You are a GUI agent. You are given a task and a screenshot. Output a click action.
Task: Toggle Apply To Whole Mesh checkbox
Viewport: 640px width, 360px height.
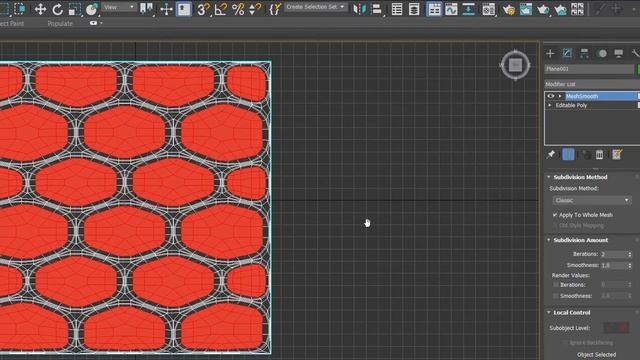[555, 215]
